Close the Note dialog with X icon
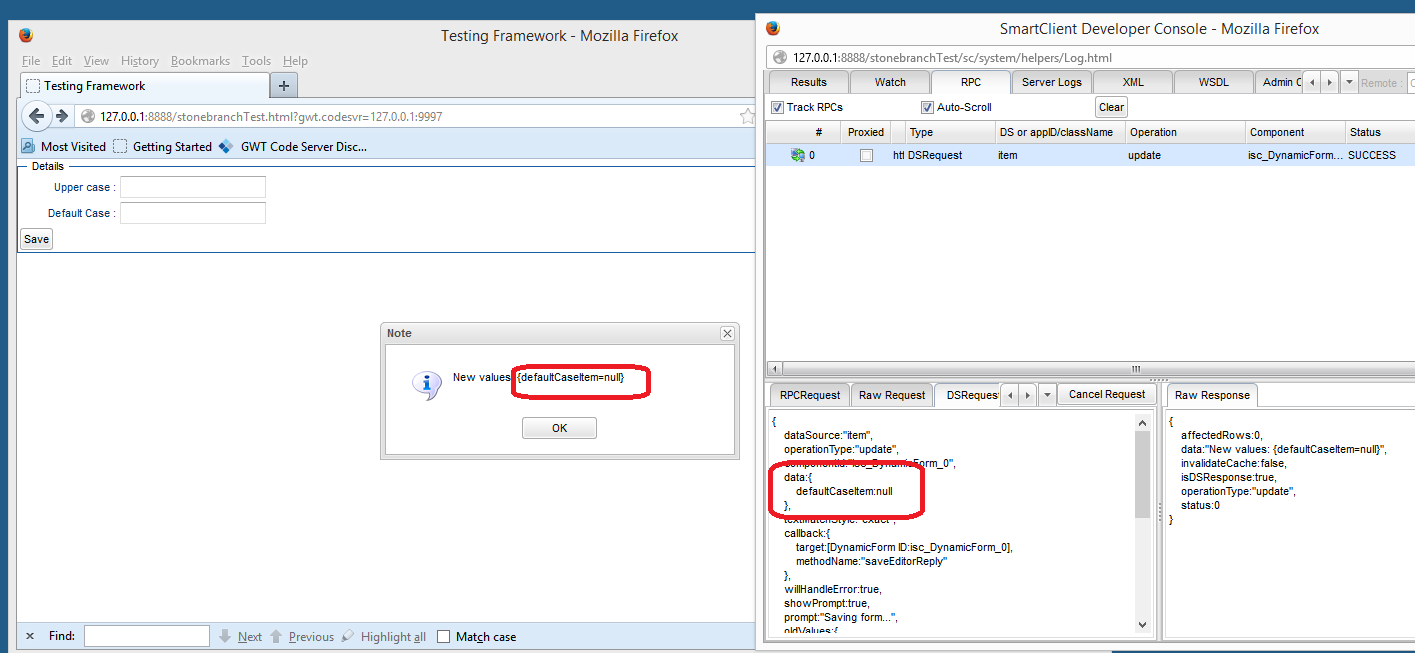Viewport: 1415px width, 653px height. [x=727, y=333]
